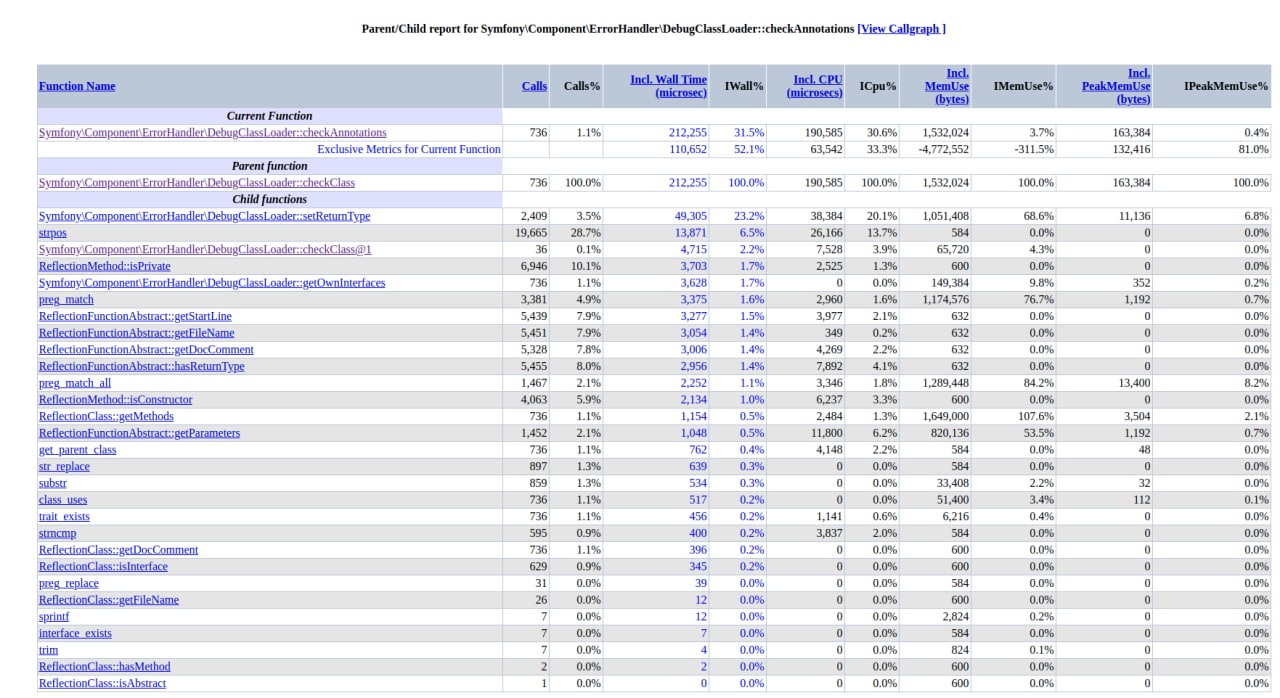Viewport: 1280px width, 698px height.
Task: Select setReturnType wall time 49,305
Action: [x=691, y=216]
